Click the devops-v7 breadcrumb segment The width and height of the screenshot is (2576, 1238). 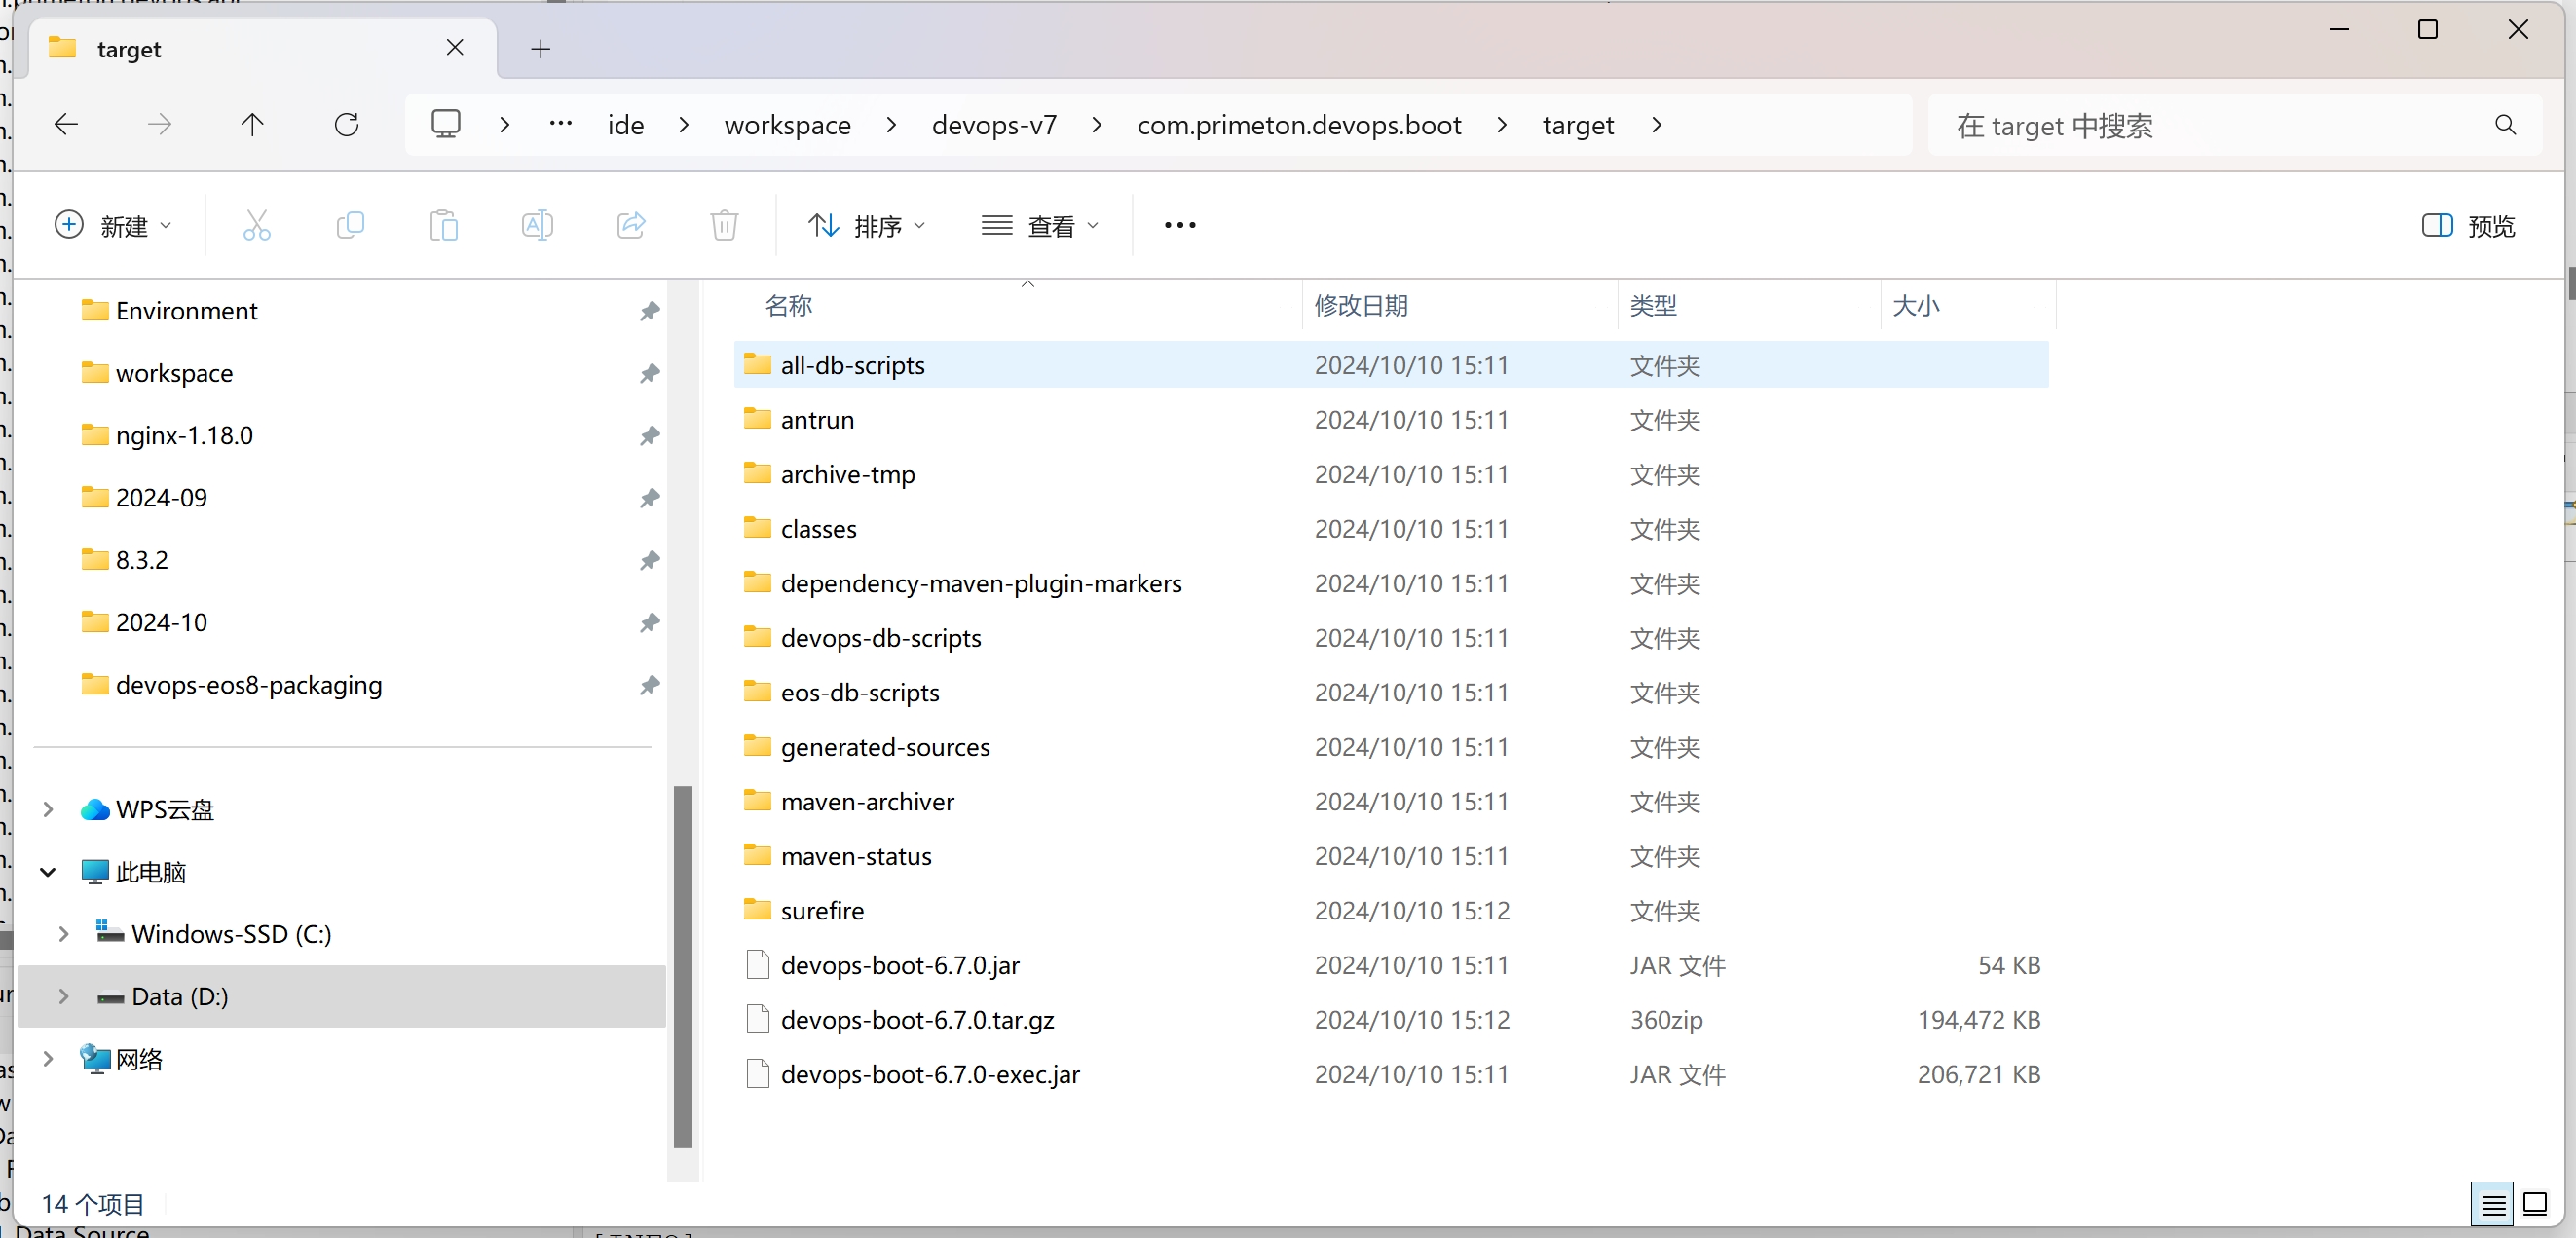click(x=993, y=125)
